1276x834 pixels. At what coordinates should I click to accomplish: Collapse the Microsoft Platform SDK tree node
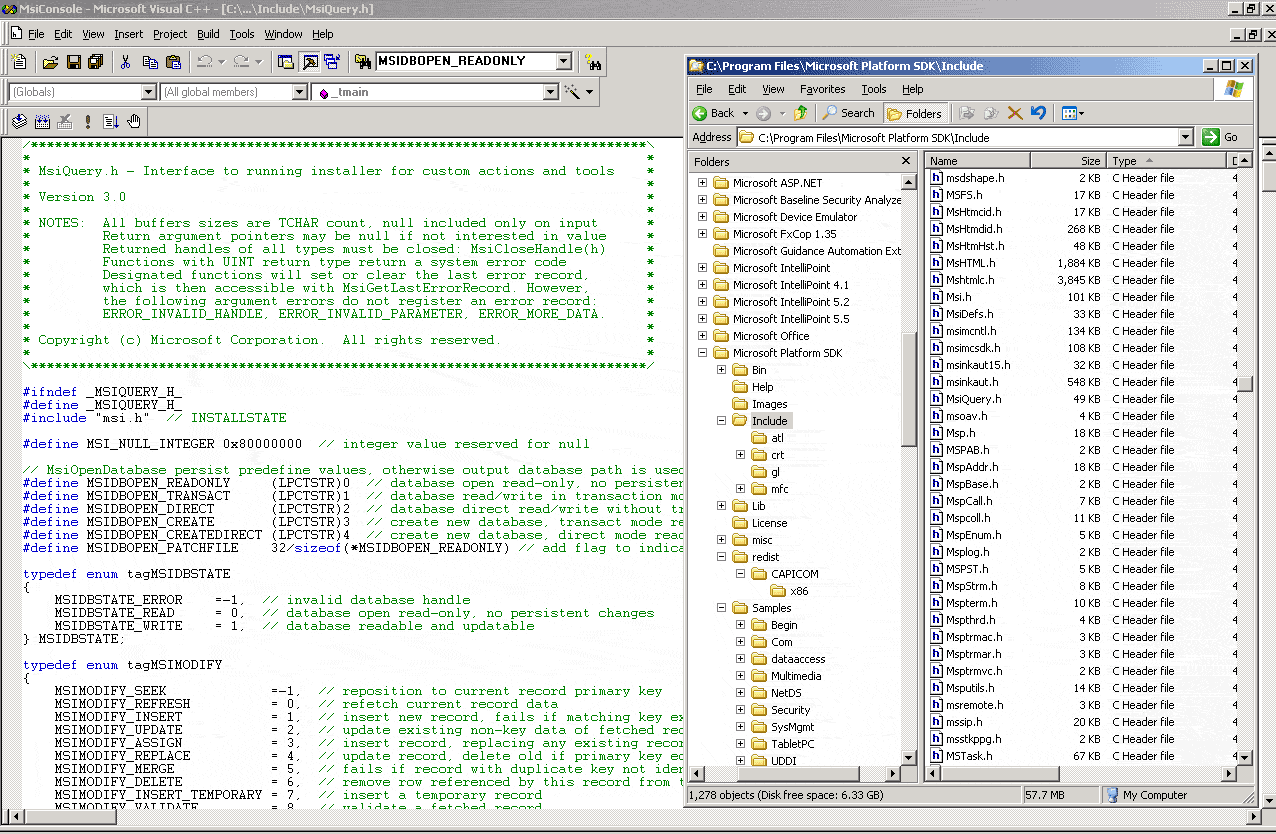pos(702,353)
